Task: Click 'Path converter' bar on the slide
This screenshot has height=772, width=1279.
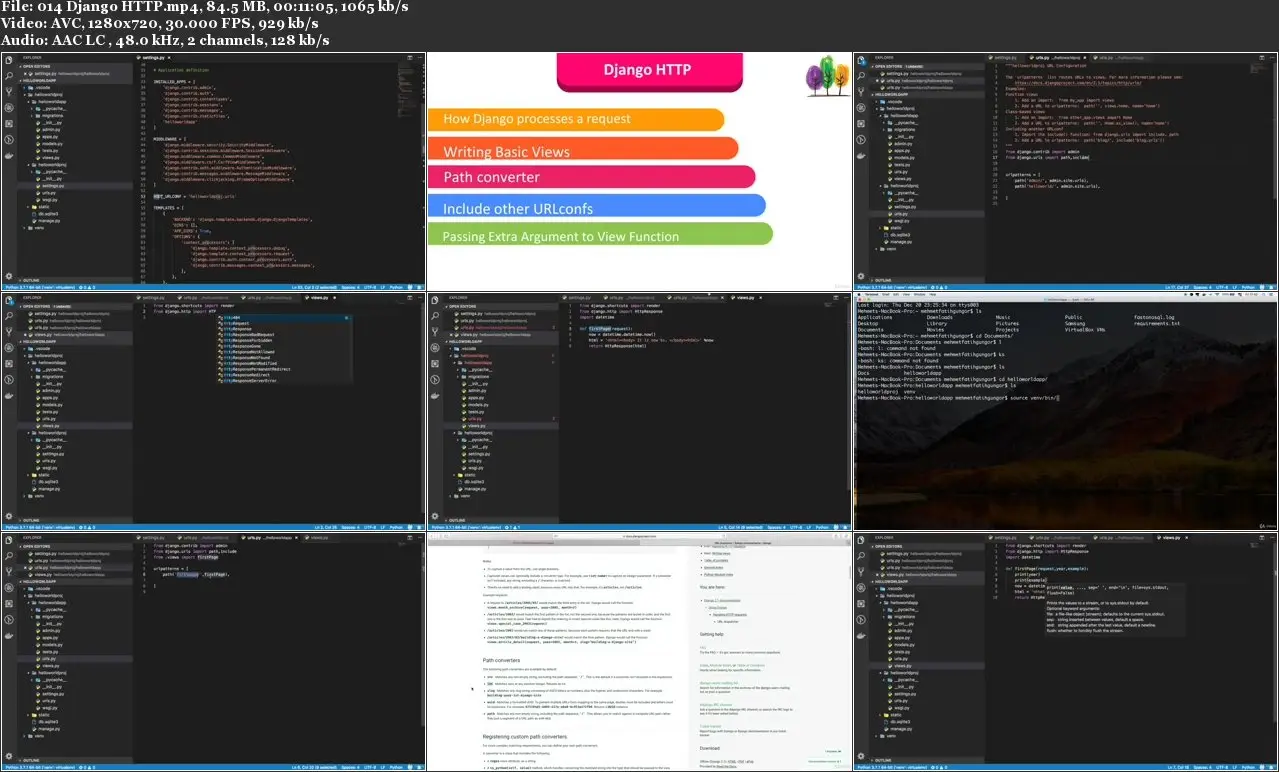Action: pyautogui.click(x=594, y=177)
